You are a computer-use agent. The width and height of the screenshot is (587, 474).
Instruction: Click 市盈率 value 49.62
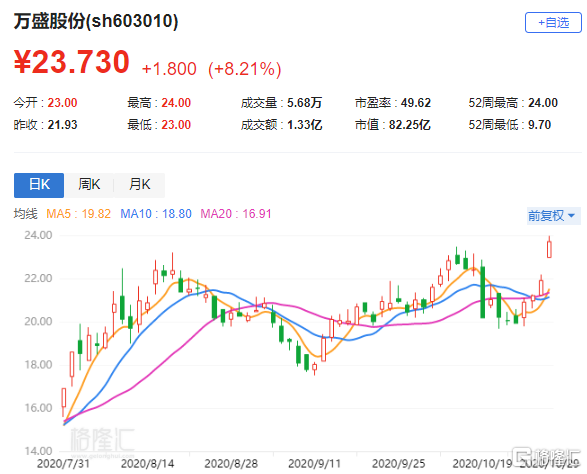(416, 103)
